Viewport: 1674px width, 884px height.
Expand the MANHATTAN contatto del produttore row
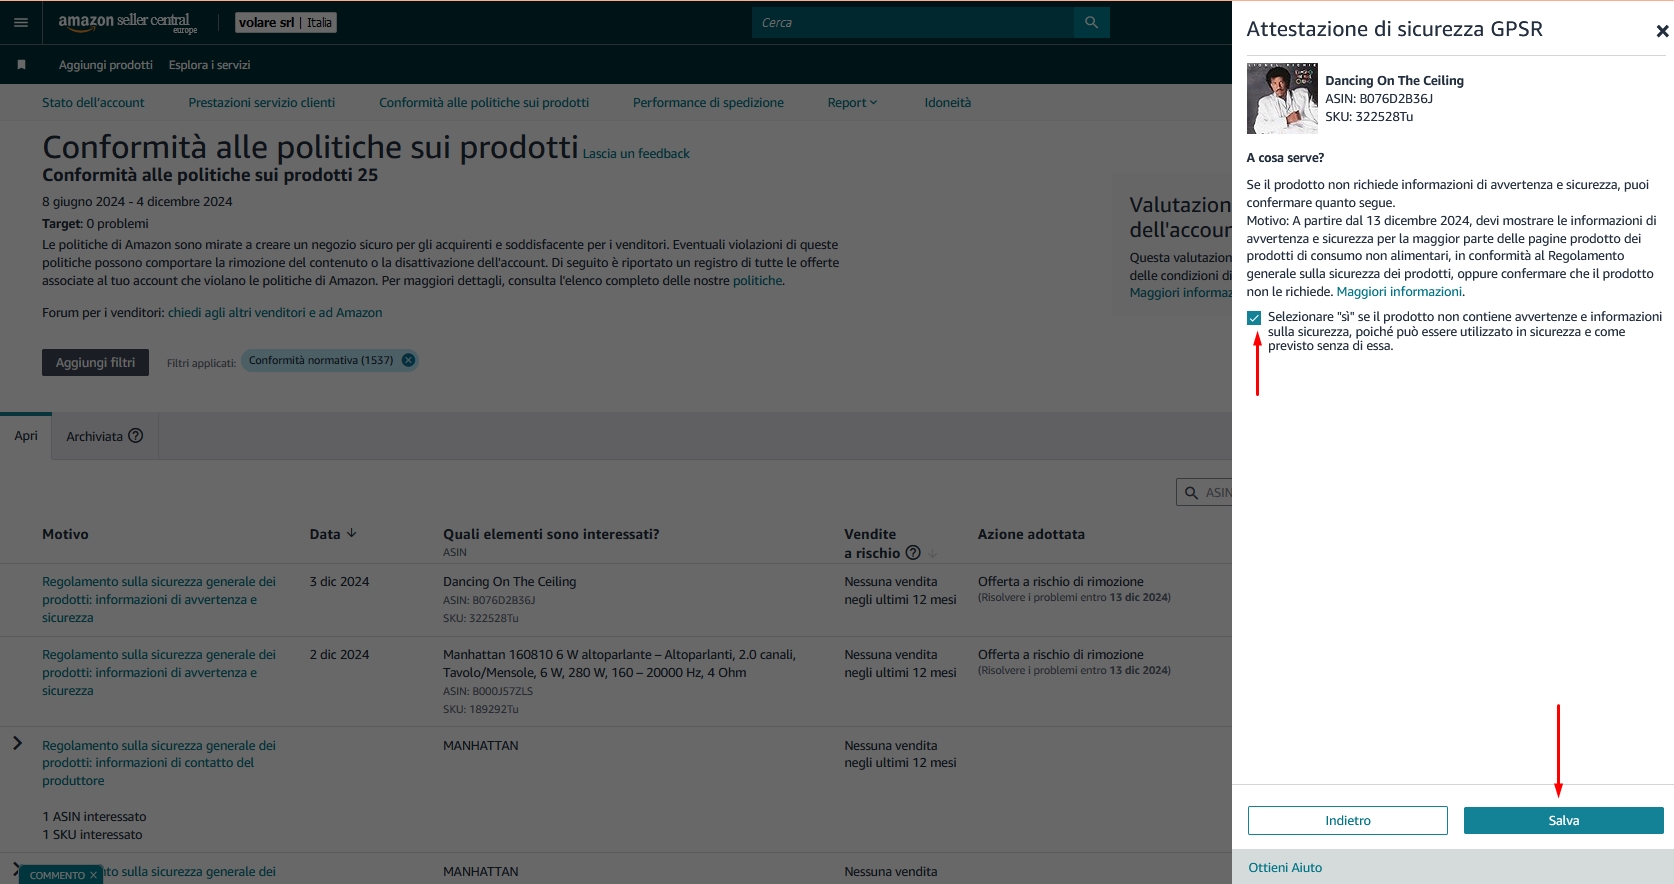[17, 743]
